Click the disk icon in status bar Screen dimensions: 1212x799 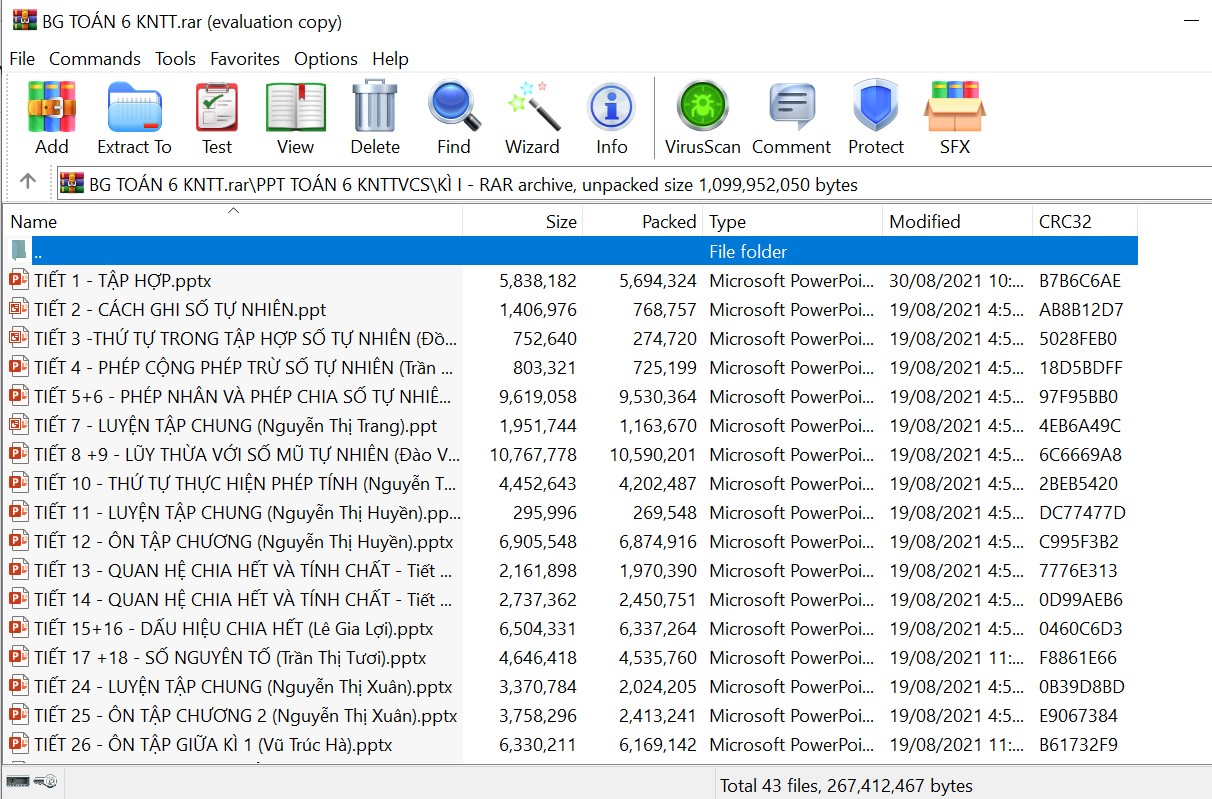click(x=17, y=781)
